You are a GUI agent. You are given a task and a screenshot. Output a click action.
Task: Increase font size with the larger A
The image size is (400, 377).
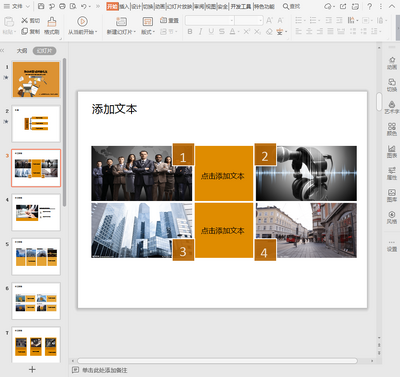(x=269, y=21)
